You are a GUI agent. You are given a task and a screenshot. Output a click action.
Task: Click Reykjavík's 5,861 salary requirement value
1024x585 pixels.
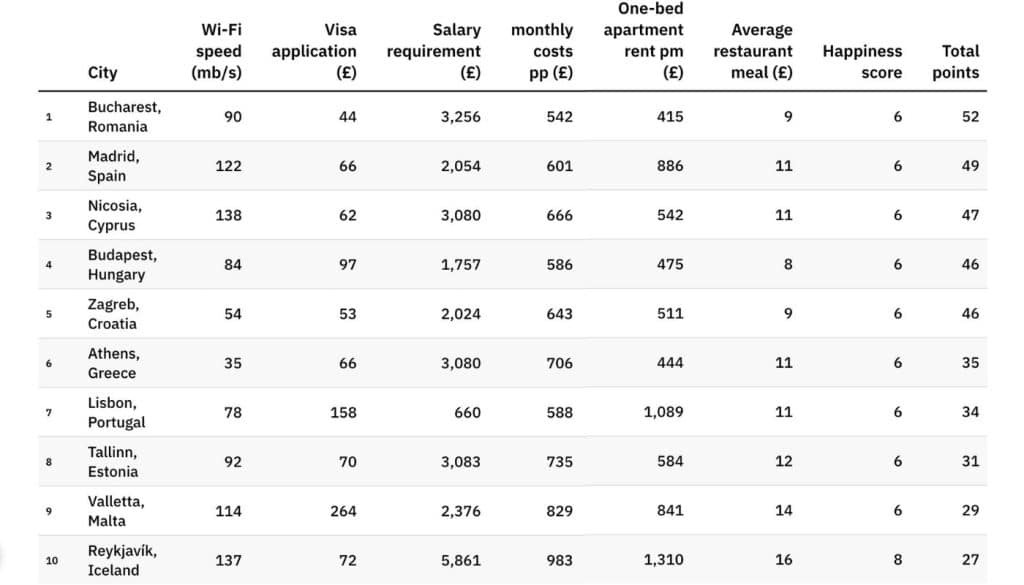[459, 560]
